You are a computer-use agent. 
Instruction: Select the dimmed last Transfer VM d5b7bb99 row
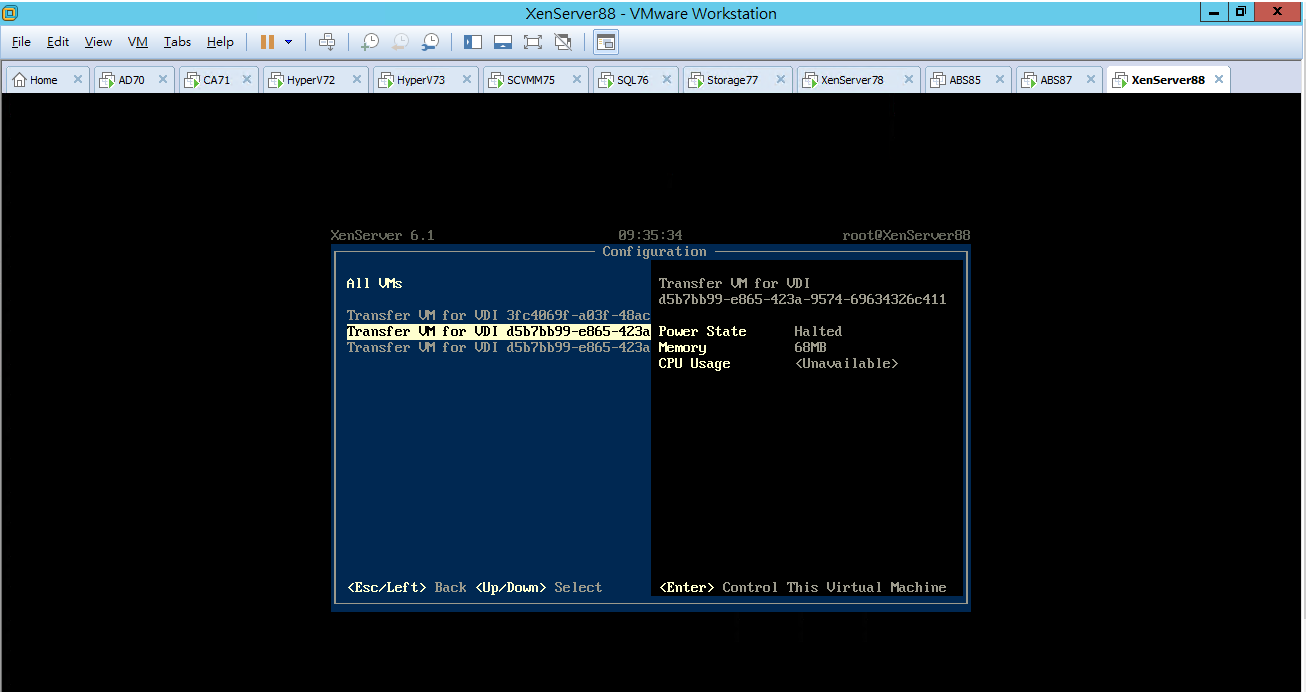tap(498, 348)
